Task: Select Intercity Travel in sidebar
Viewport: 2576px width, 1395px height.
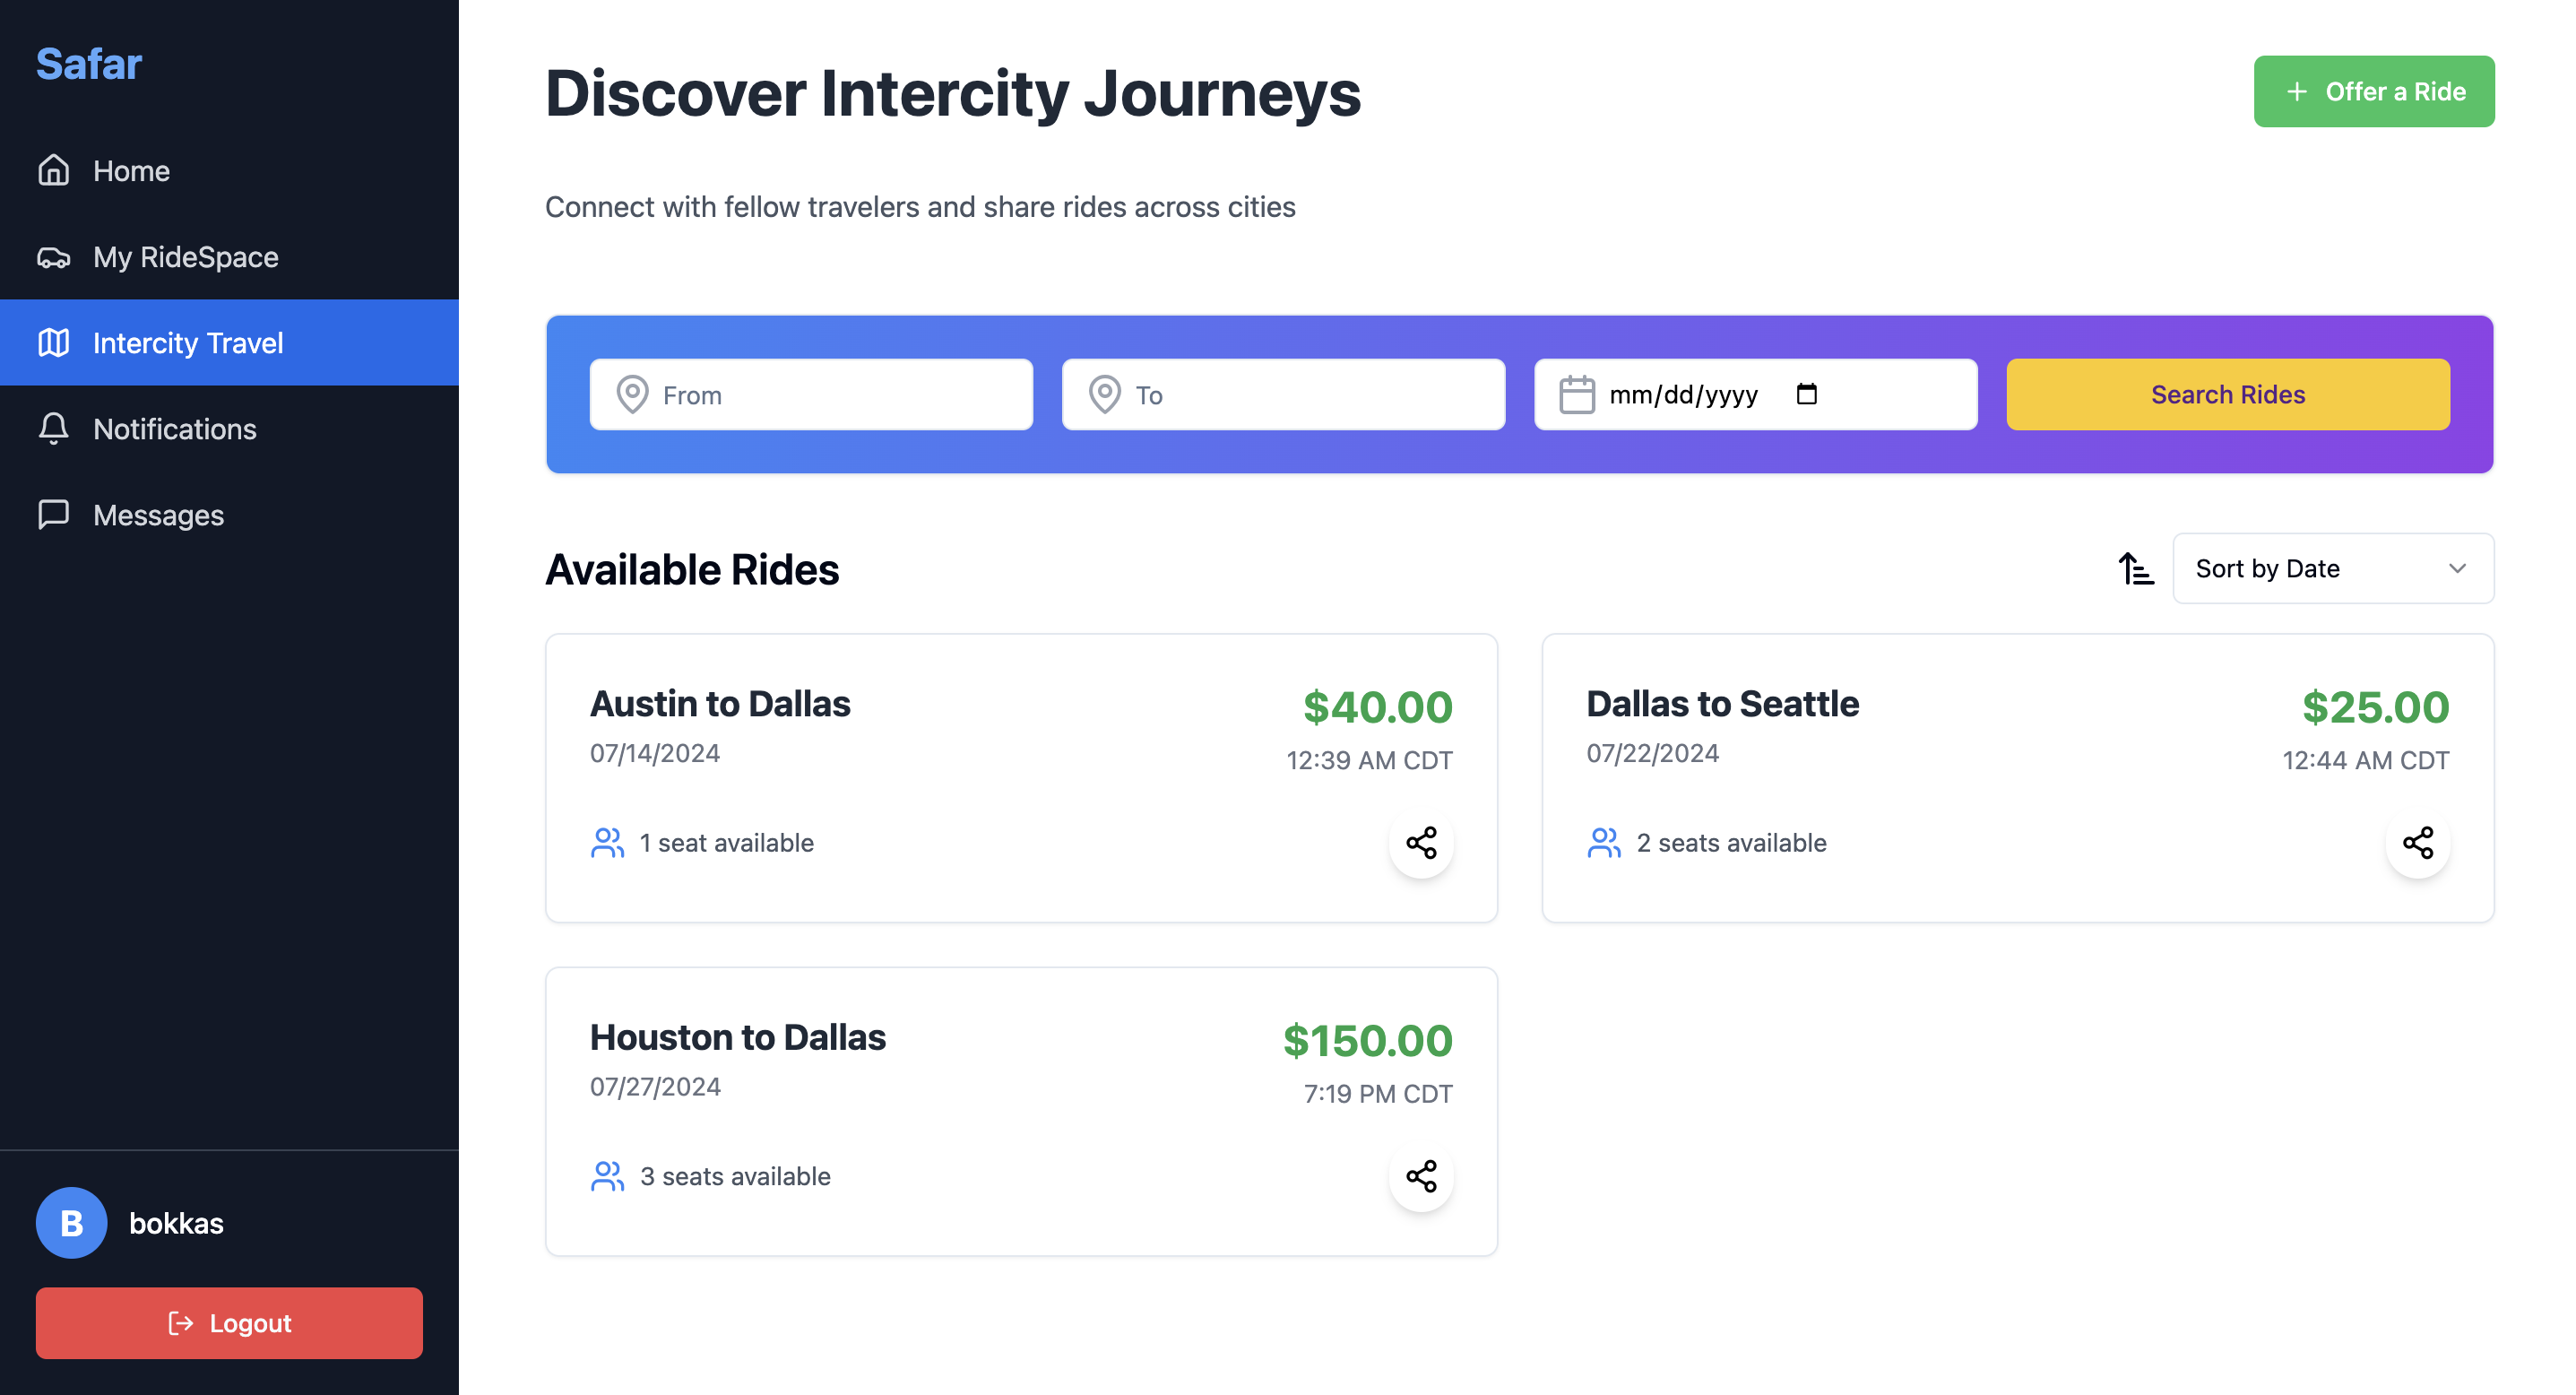Action: (229, 343)
